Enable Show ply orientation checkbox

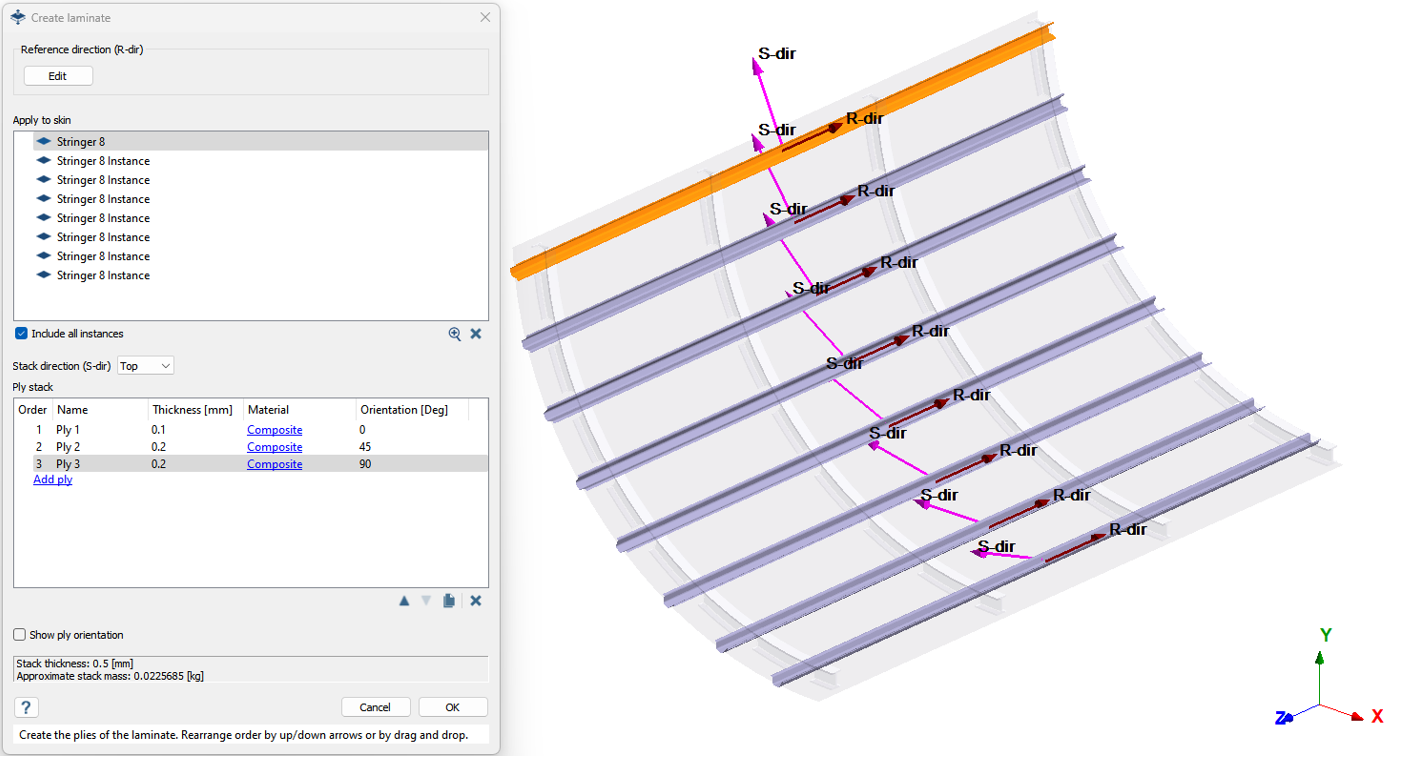(20, 635)
